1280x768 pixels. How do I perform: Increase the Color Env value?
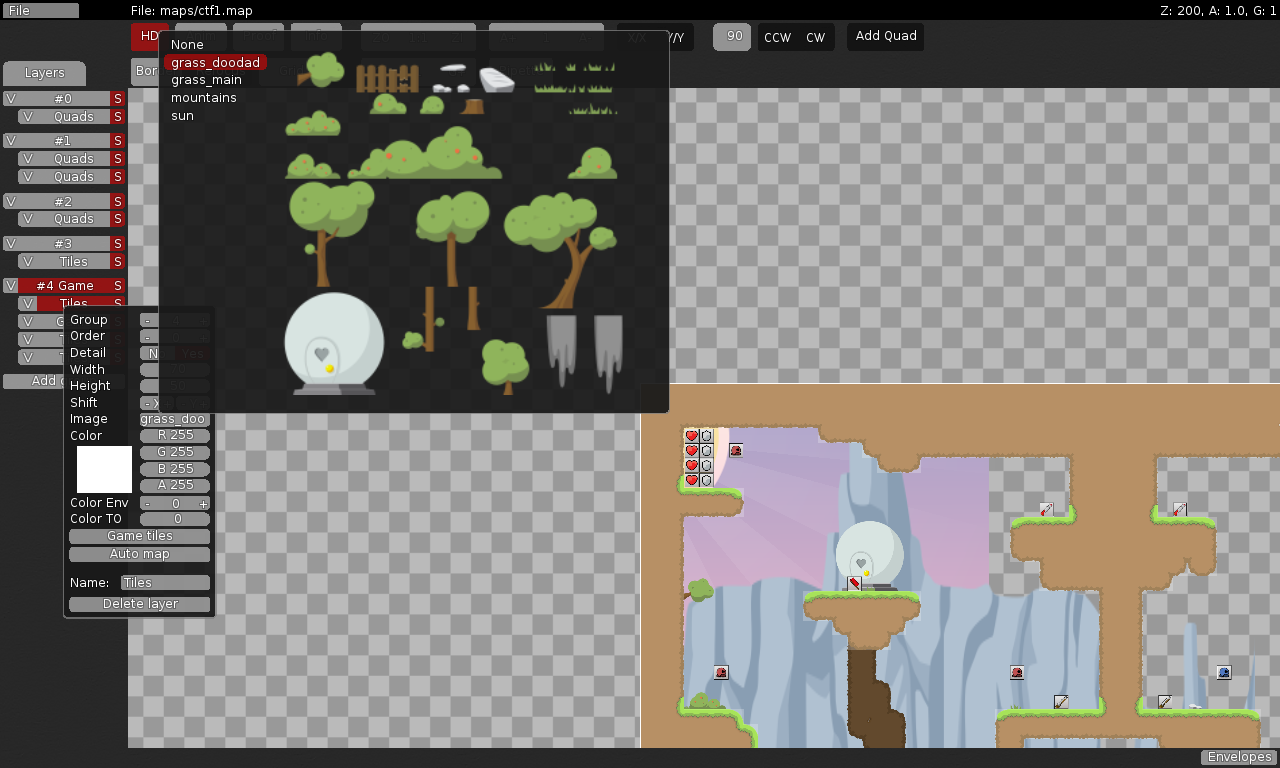coord(204,504)
